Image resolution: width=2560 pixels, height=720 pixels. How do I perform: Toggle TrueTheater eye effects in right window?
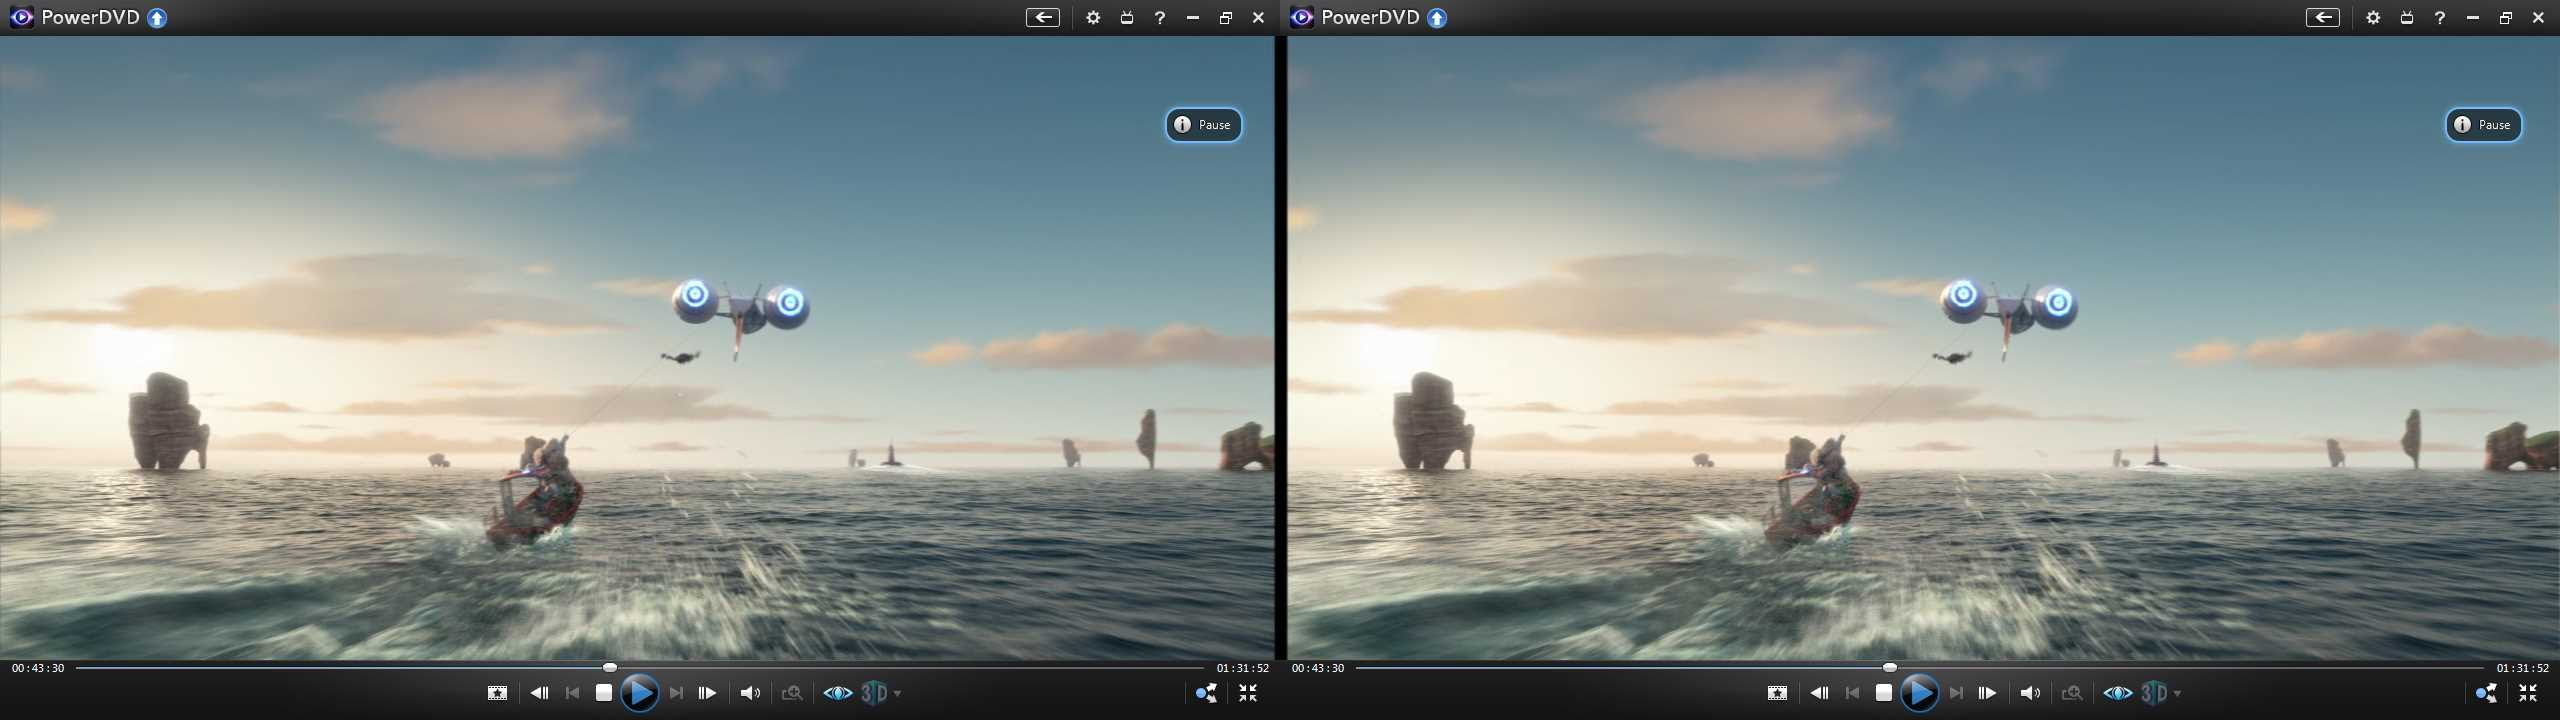coord(2118,692)
